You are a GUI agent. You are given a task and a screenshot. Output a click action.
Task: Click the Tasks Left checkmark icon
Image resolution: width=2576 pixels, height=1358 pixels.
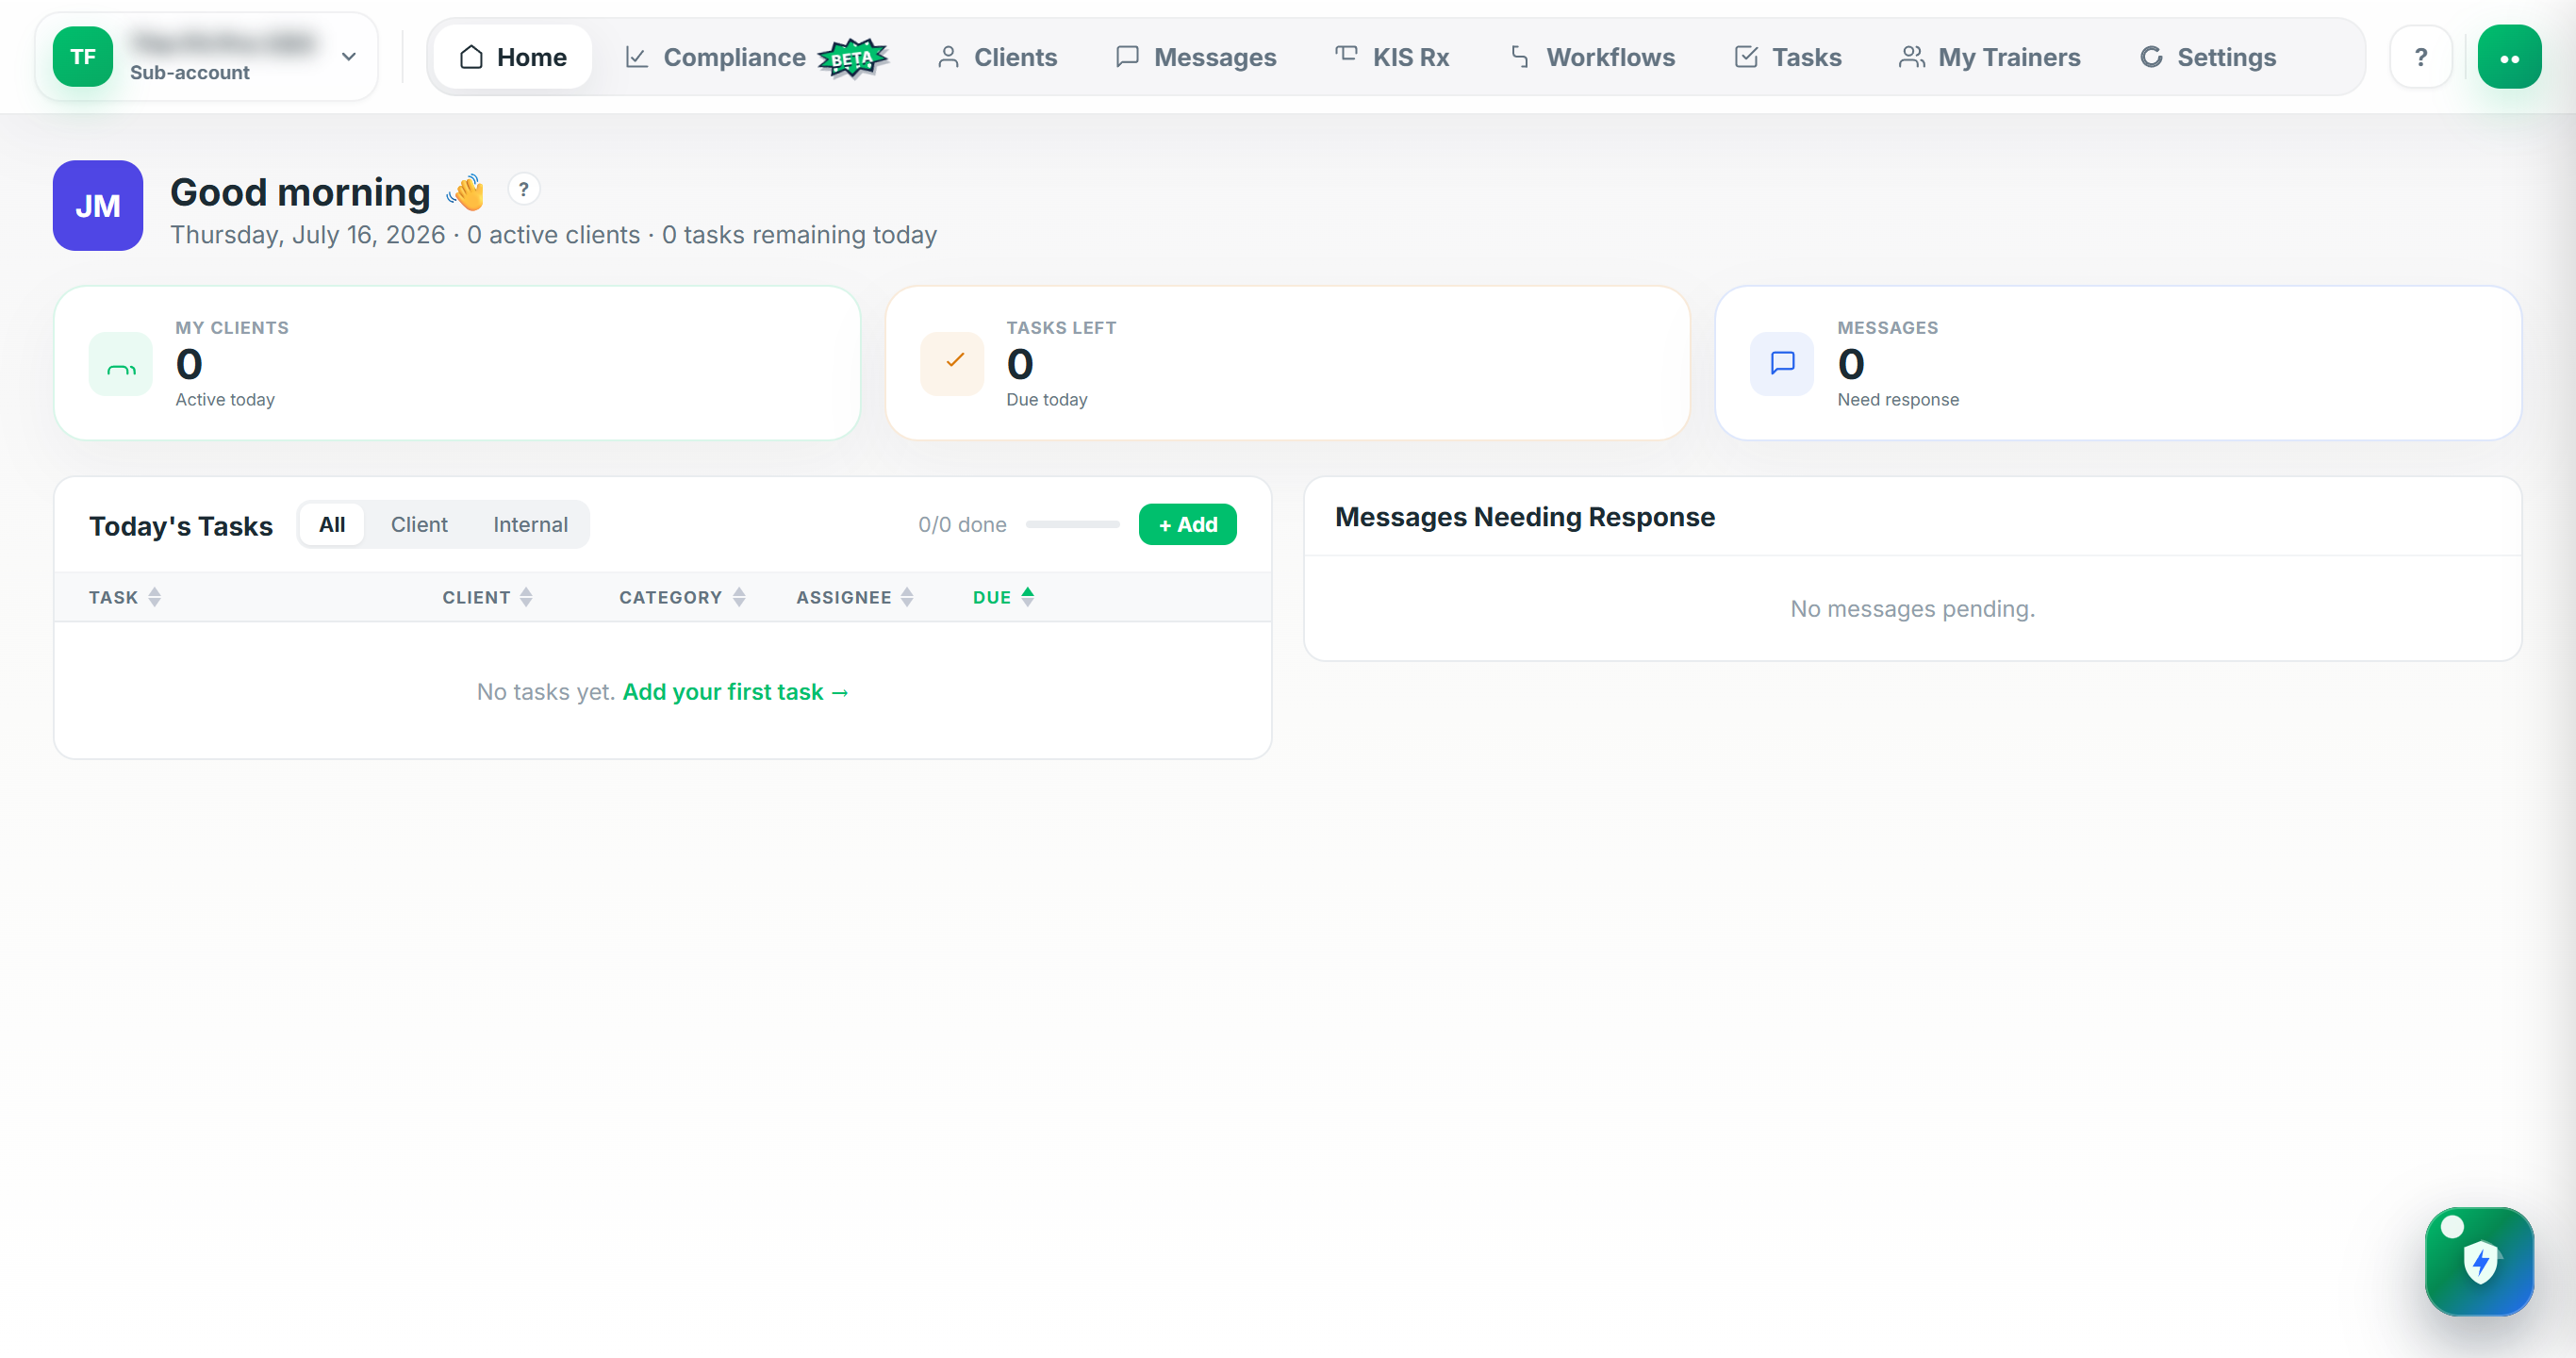coord(952,364)
